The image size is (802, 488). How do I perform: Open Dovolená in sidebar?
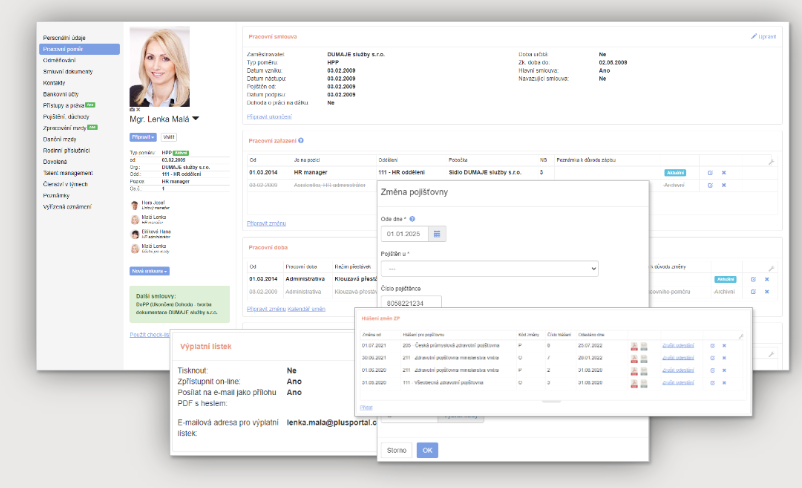point(55,162)
